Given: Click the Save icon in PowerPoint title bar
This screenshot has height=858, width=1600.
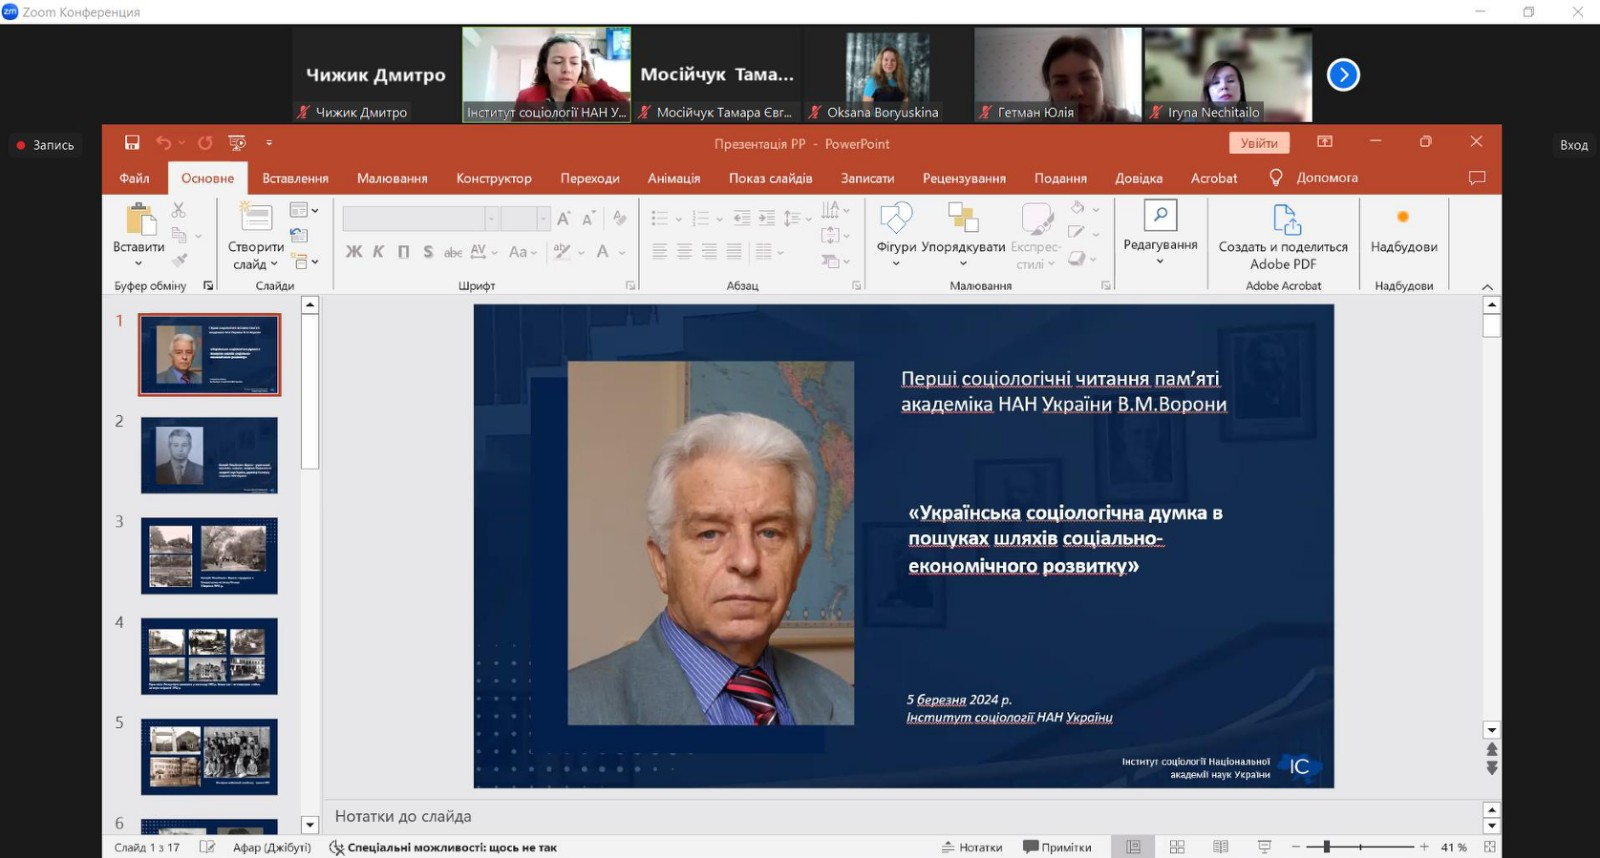Looking at the screenshot, I should 132,143.
